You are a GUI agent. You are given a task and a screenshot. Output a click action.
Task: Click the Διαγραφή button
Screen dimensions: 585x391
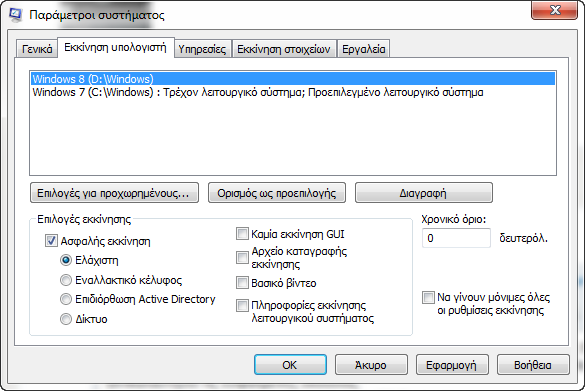tap(424, 193)
